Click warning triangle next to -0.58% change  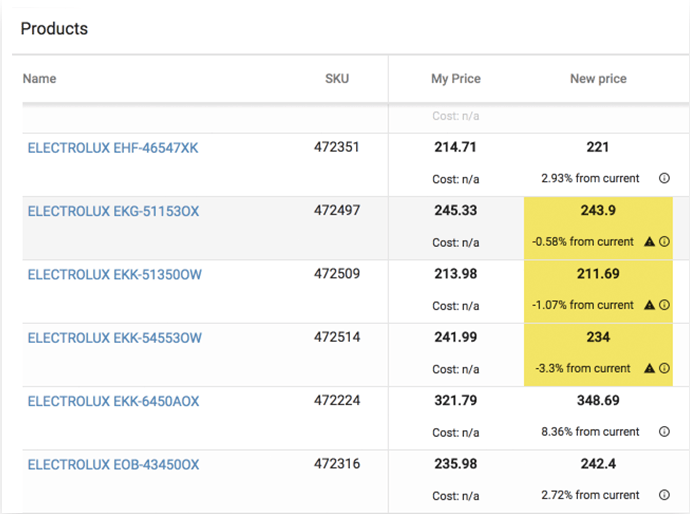[x=650, y=242]
